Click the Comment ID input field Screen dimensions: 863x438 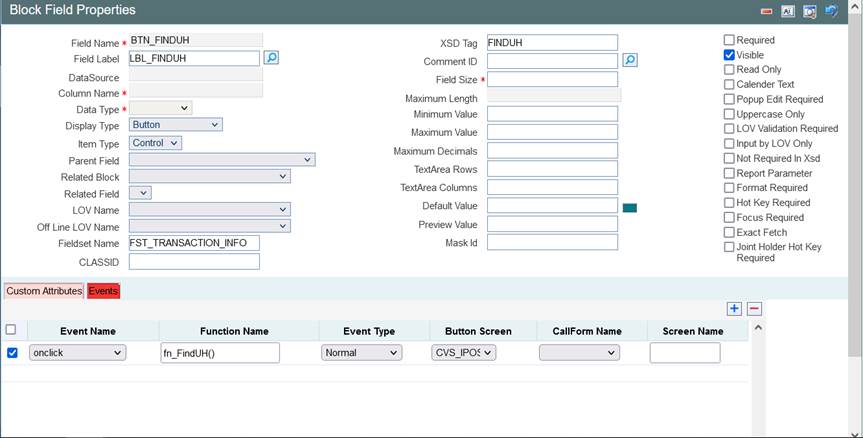[x=552, y=61]
